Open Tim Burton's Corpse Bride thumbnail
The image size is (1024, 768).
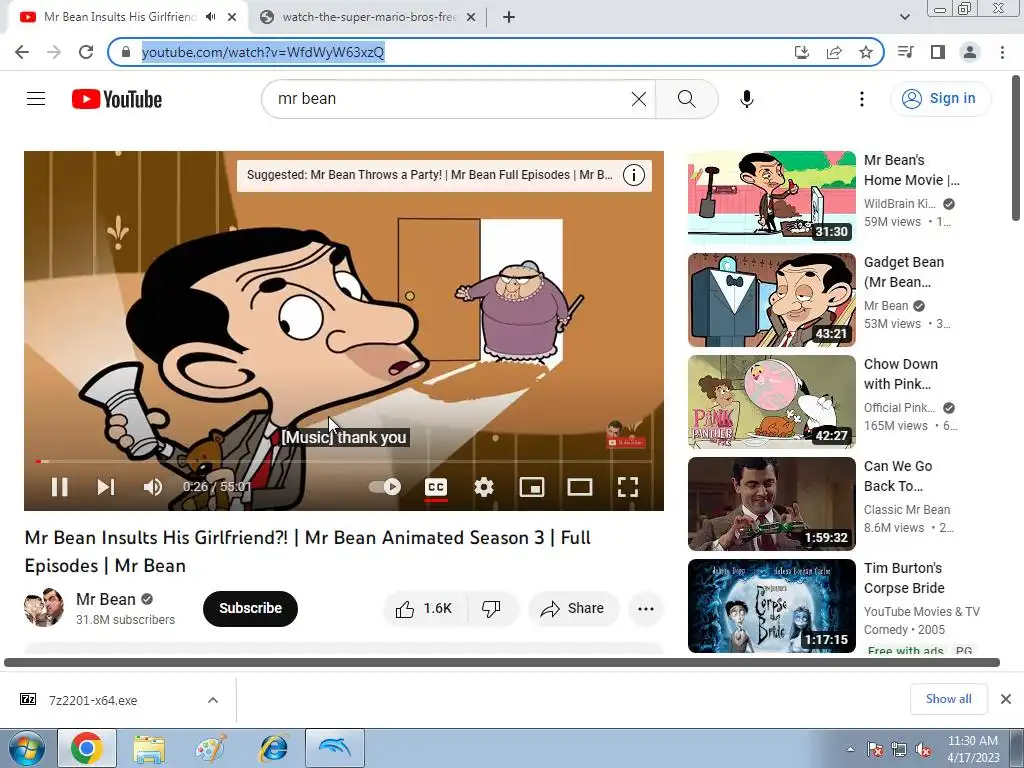[771, 605]
